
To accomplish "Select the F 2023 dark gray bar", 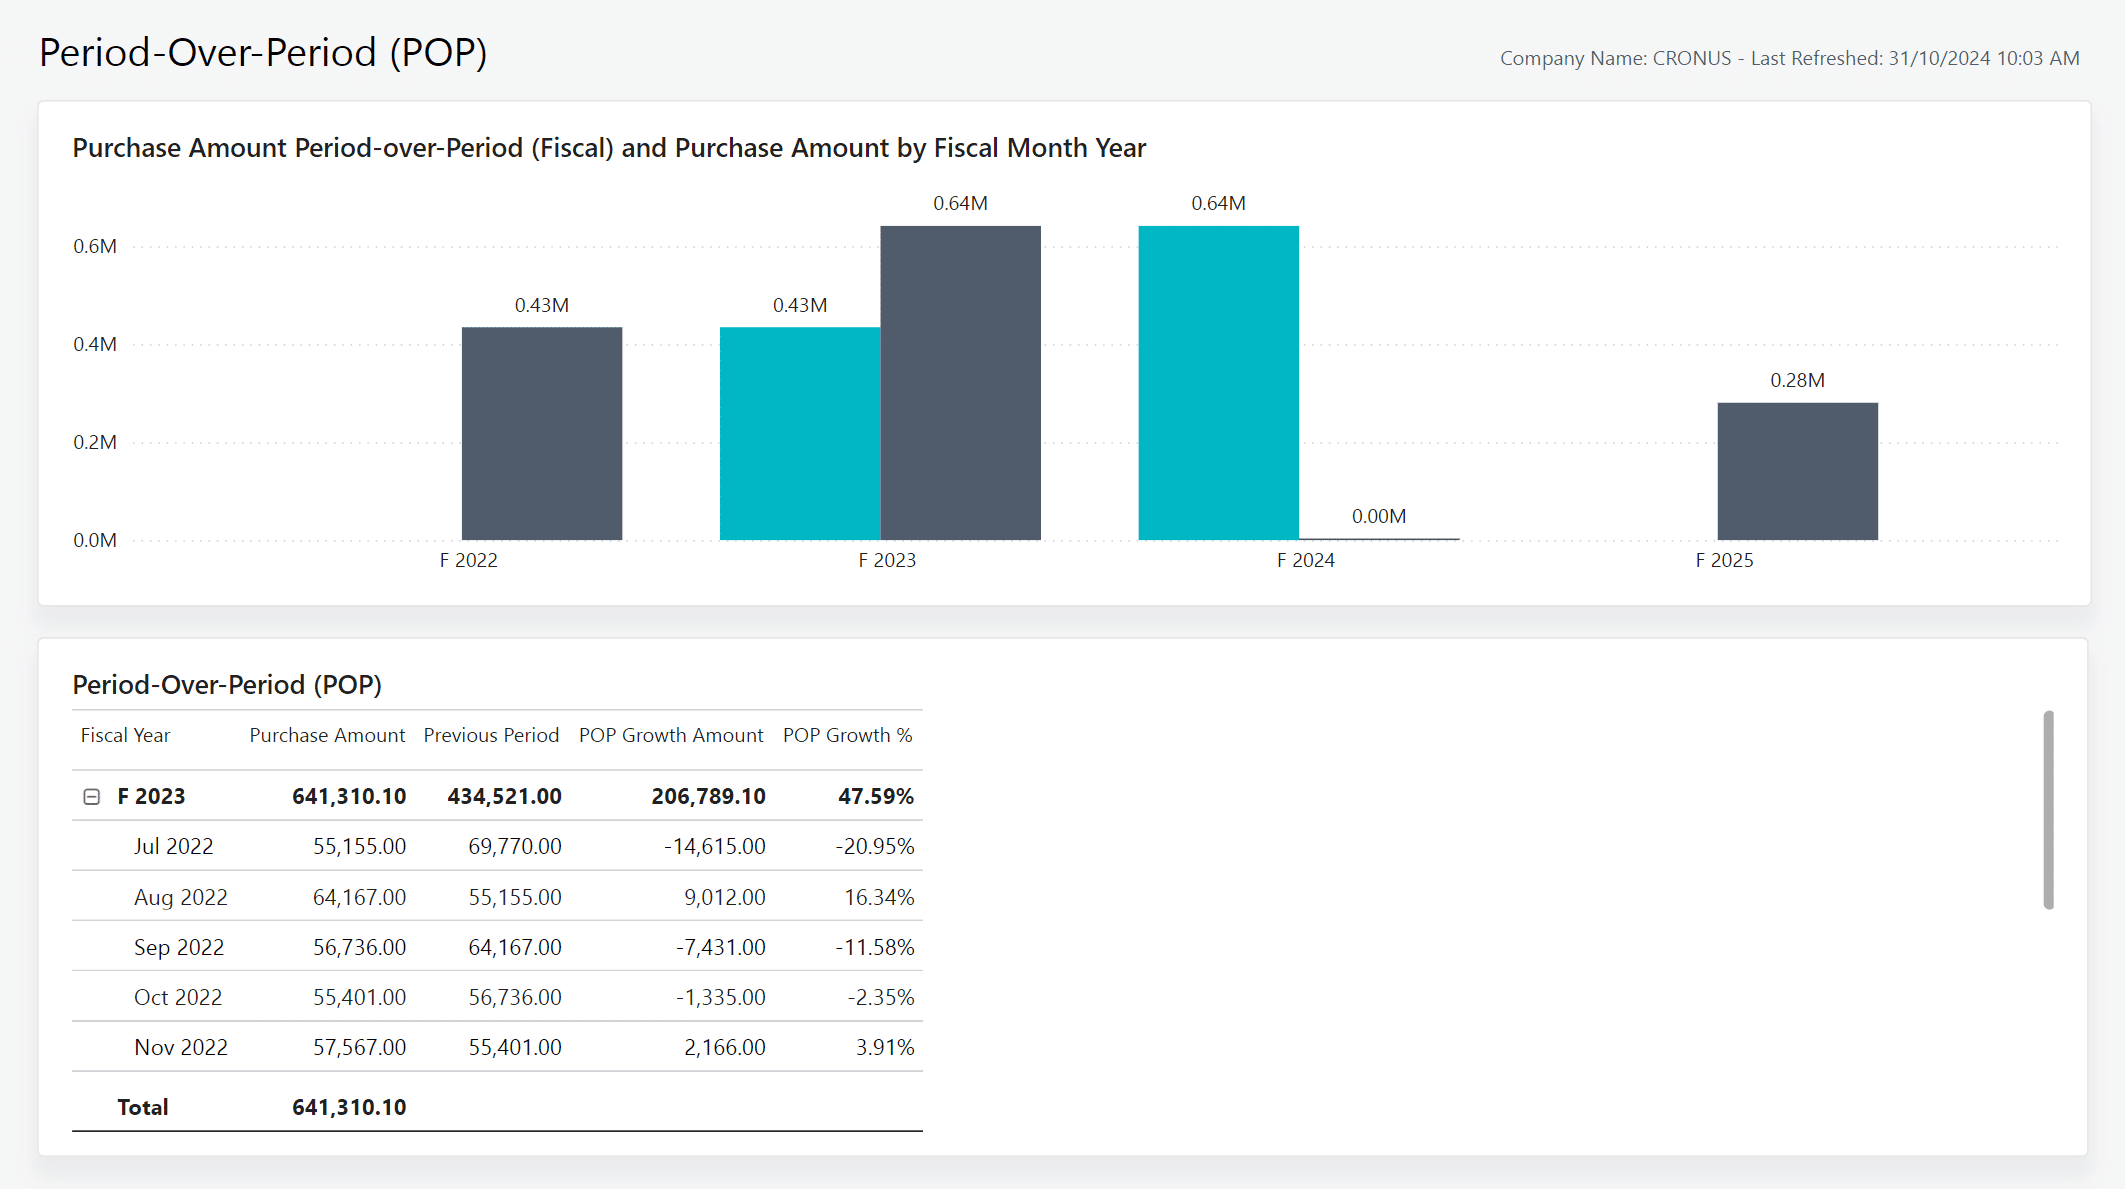I will coord(960,383).
